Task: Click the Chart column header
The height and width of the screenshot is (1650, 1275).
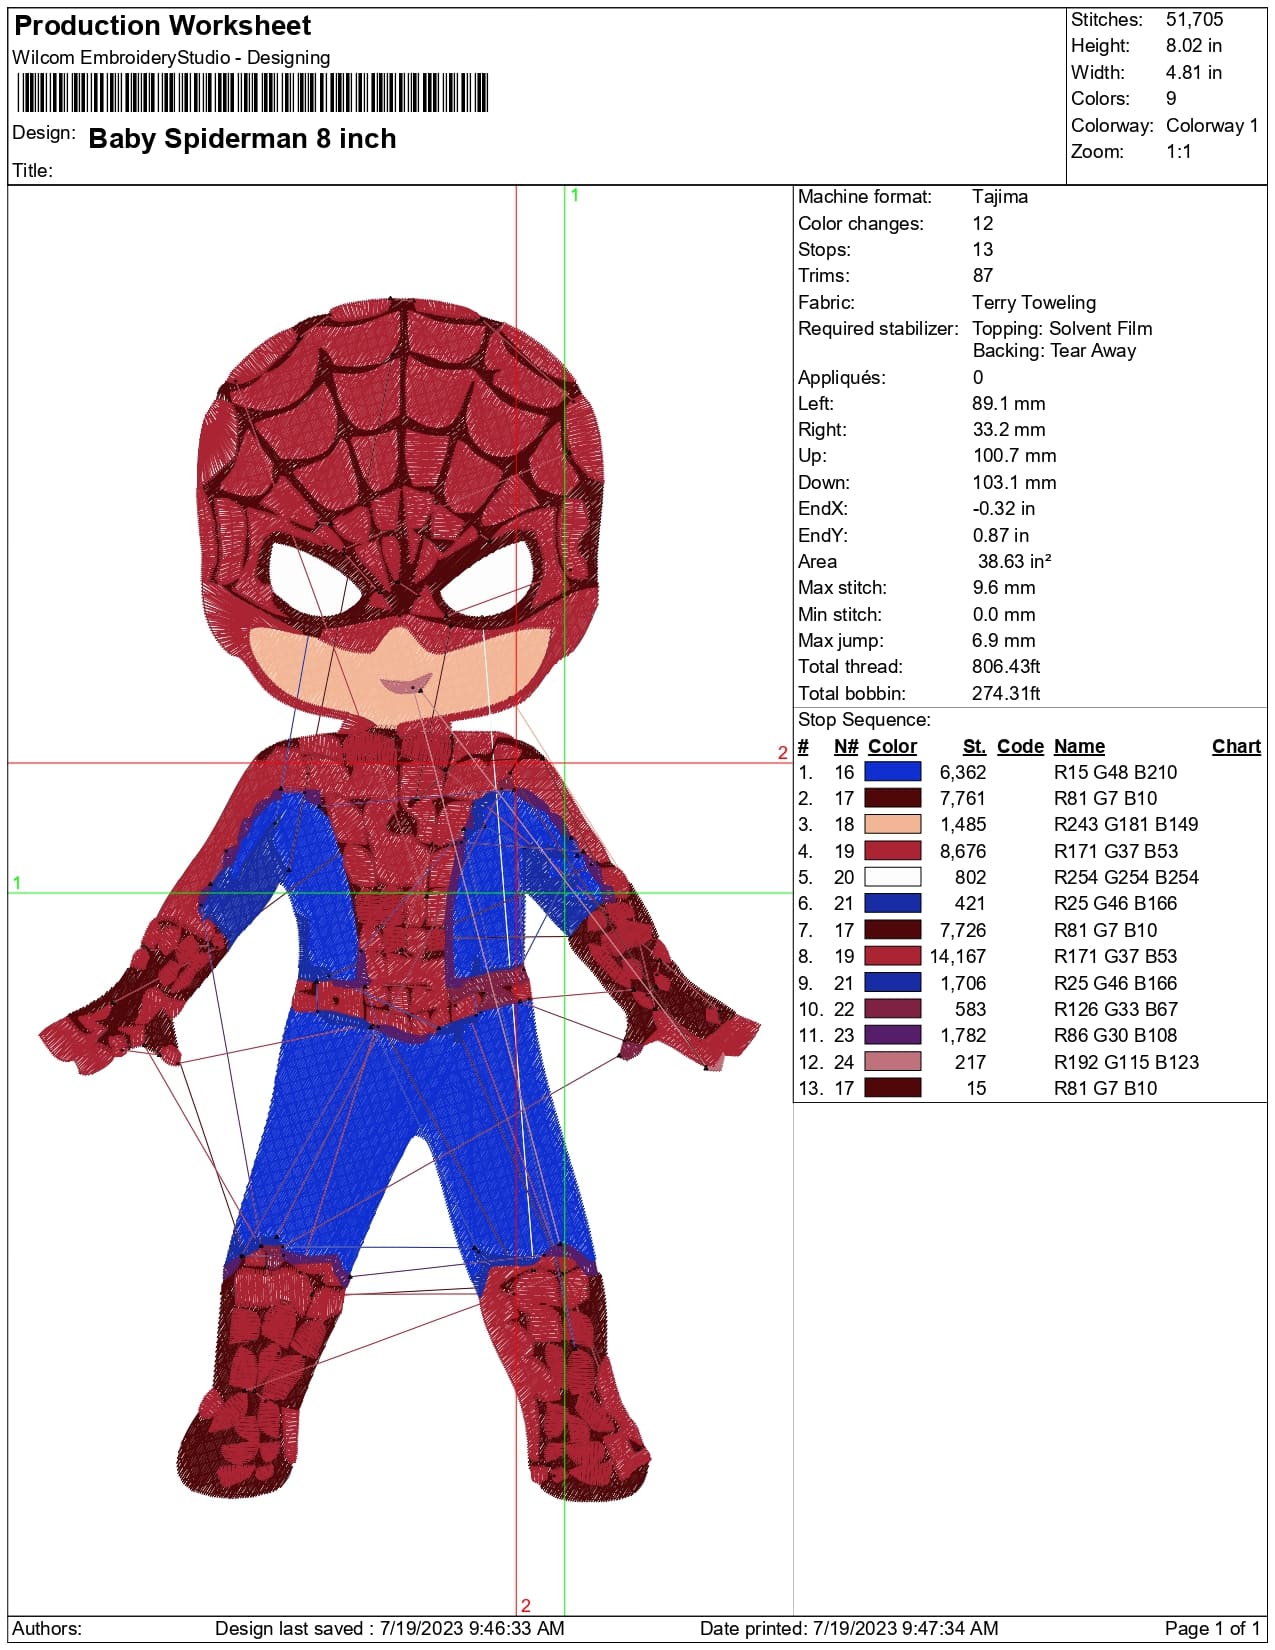Action: click(1236, 746)
